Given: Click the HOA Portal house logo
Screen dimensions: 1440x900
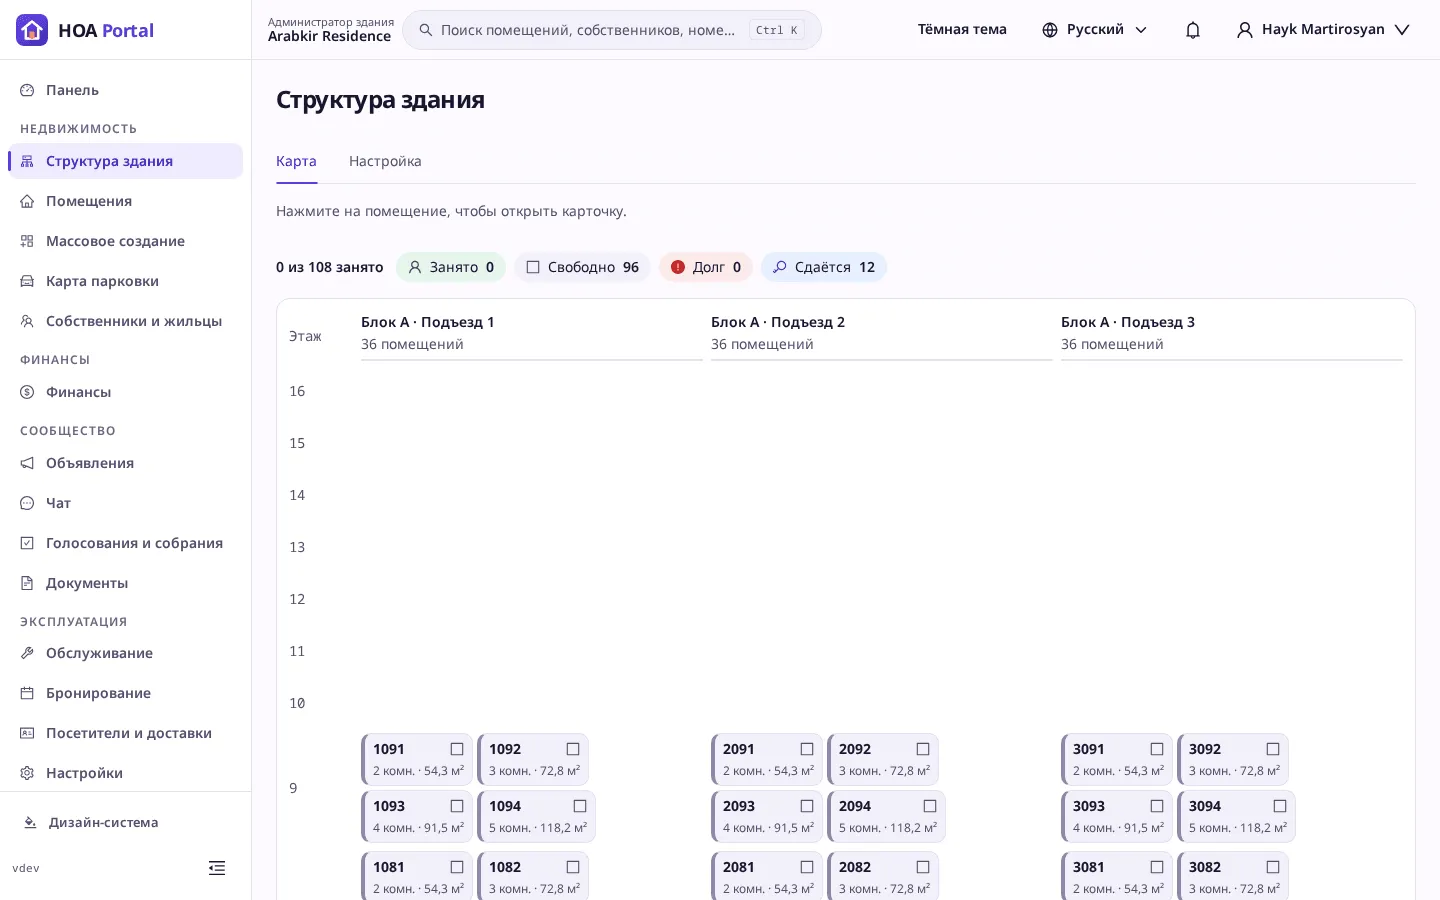Looking at the screenshot, I should [32, 30].
